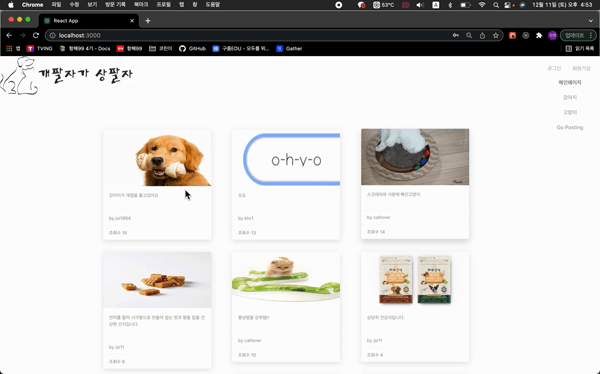The width and height of the screenshot is (600, 374).
Task: Click the "조회수 4" view count
Action: coord(375,355)
